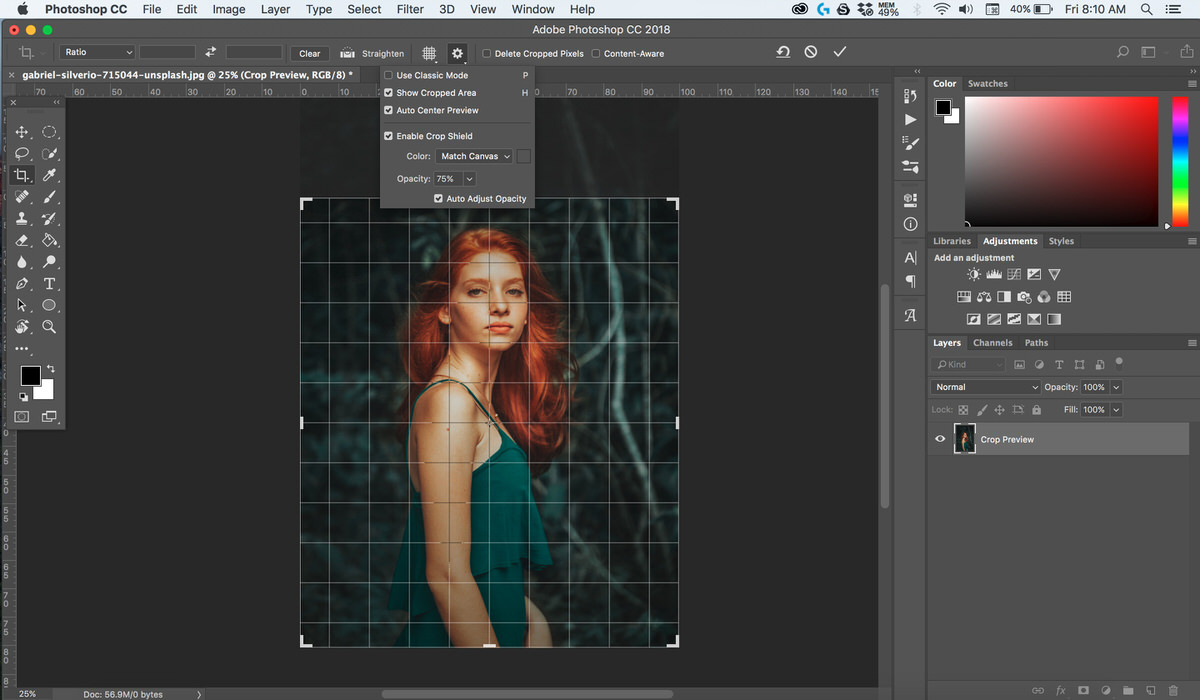The image size is (1200, 700).
Task: Add a Brightness/Contrast adjustment
Action: click(974, 274)
